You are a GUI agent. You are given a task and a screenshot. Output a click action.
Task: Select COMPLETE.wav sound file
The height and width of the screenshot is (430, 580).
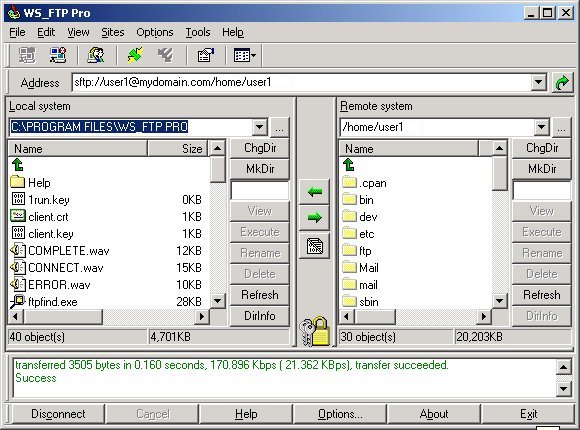tap(60, 251)
